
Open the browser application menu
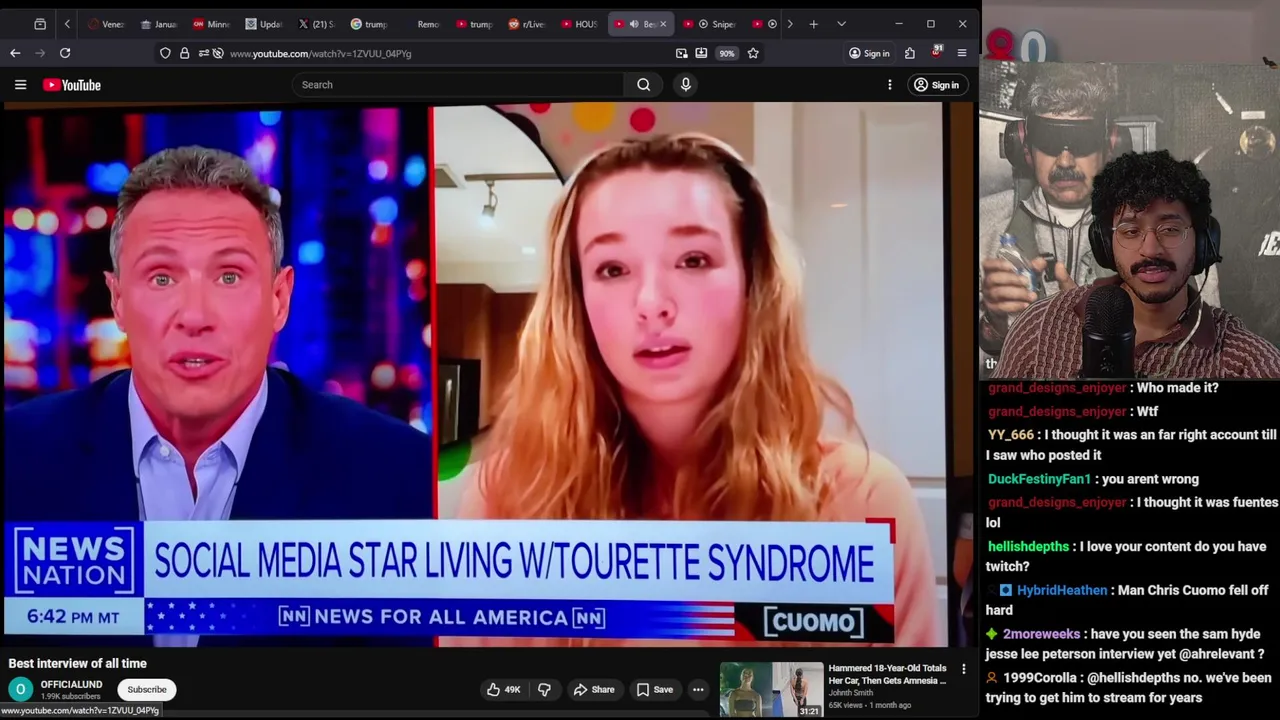coord(962,53)
